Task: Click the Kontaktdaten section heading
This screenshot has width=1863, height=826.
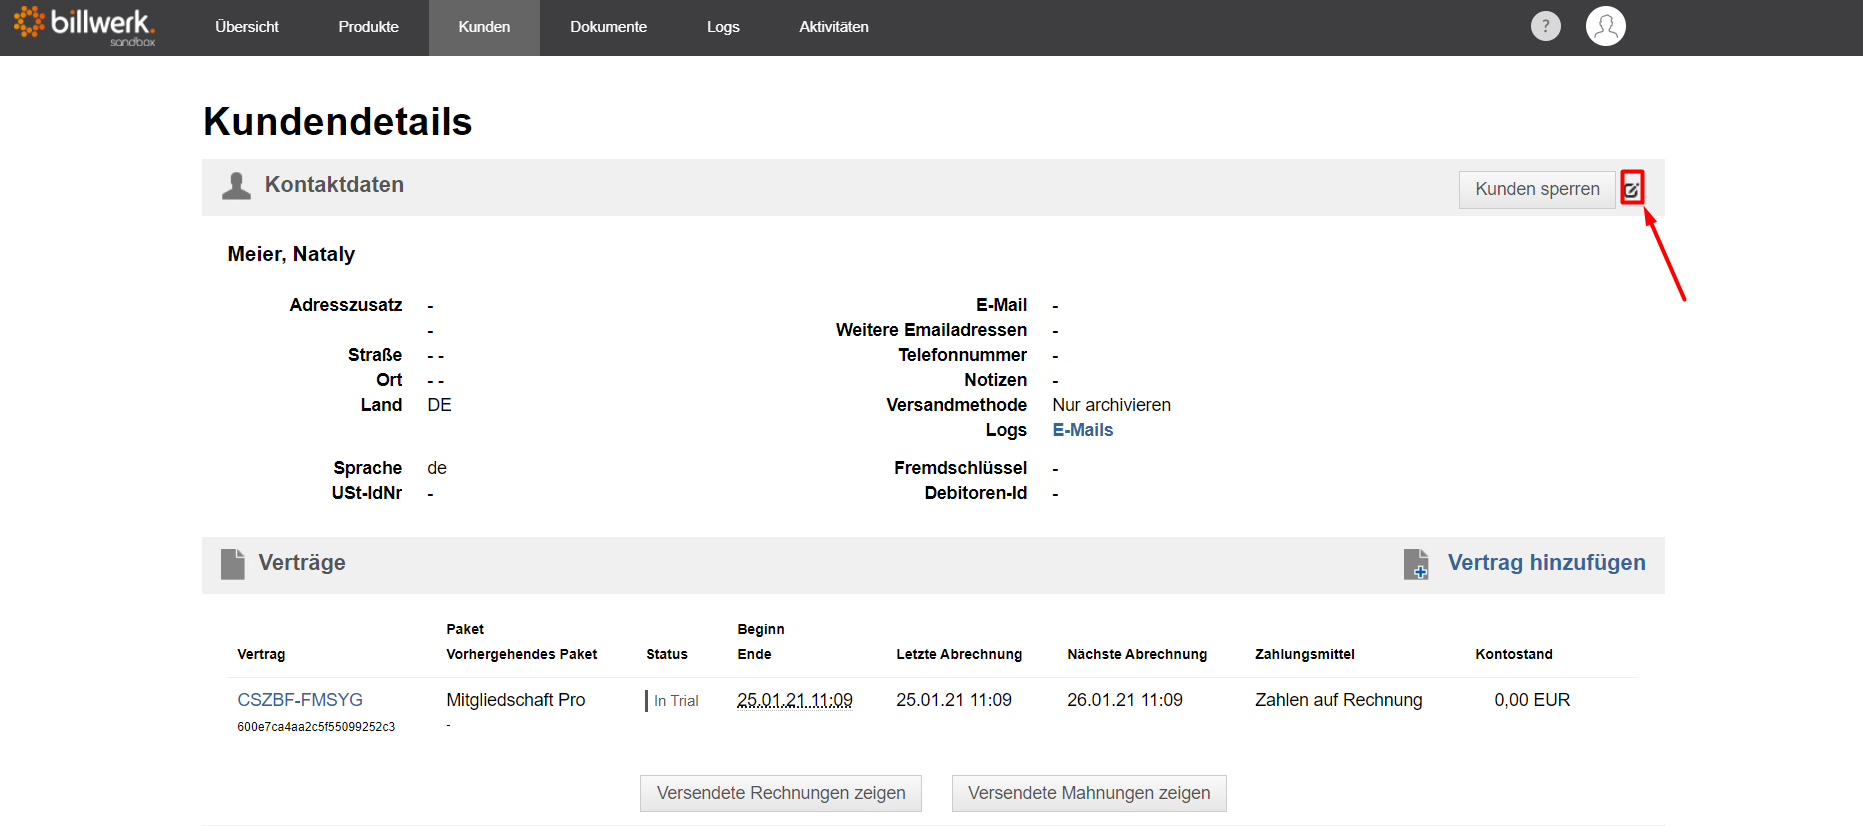Action: click(x=334, y=185)
